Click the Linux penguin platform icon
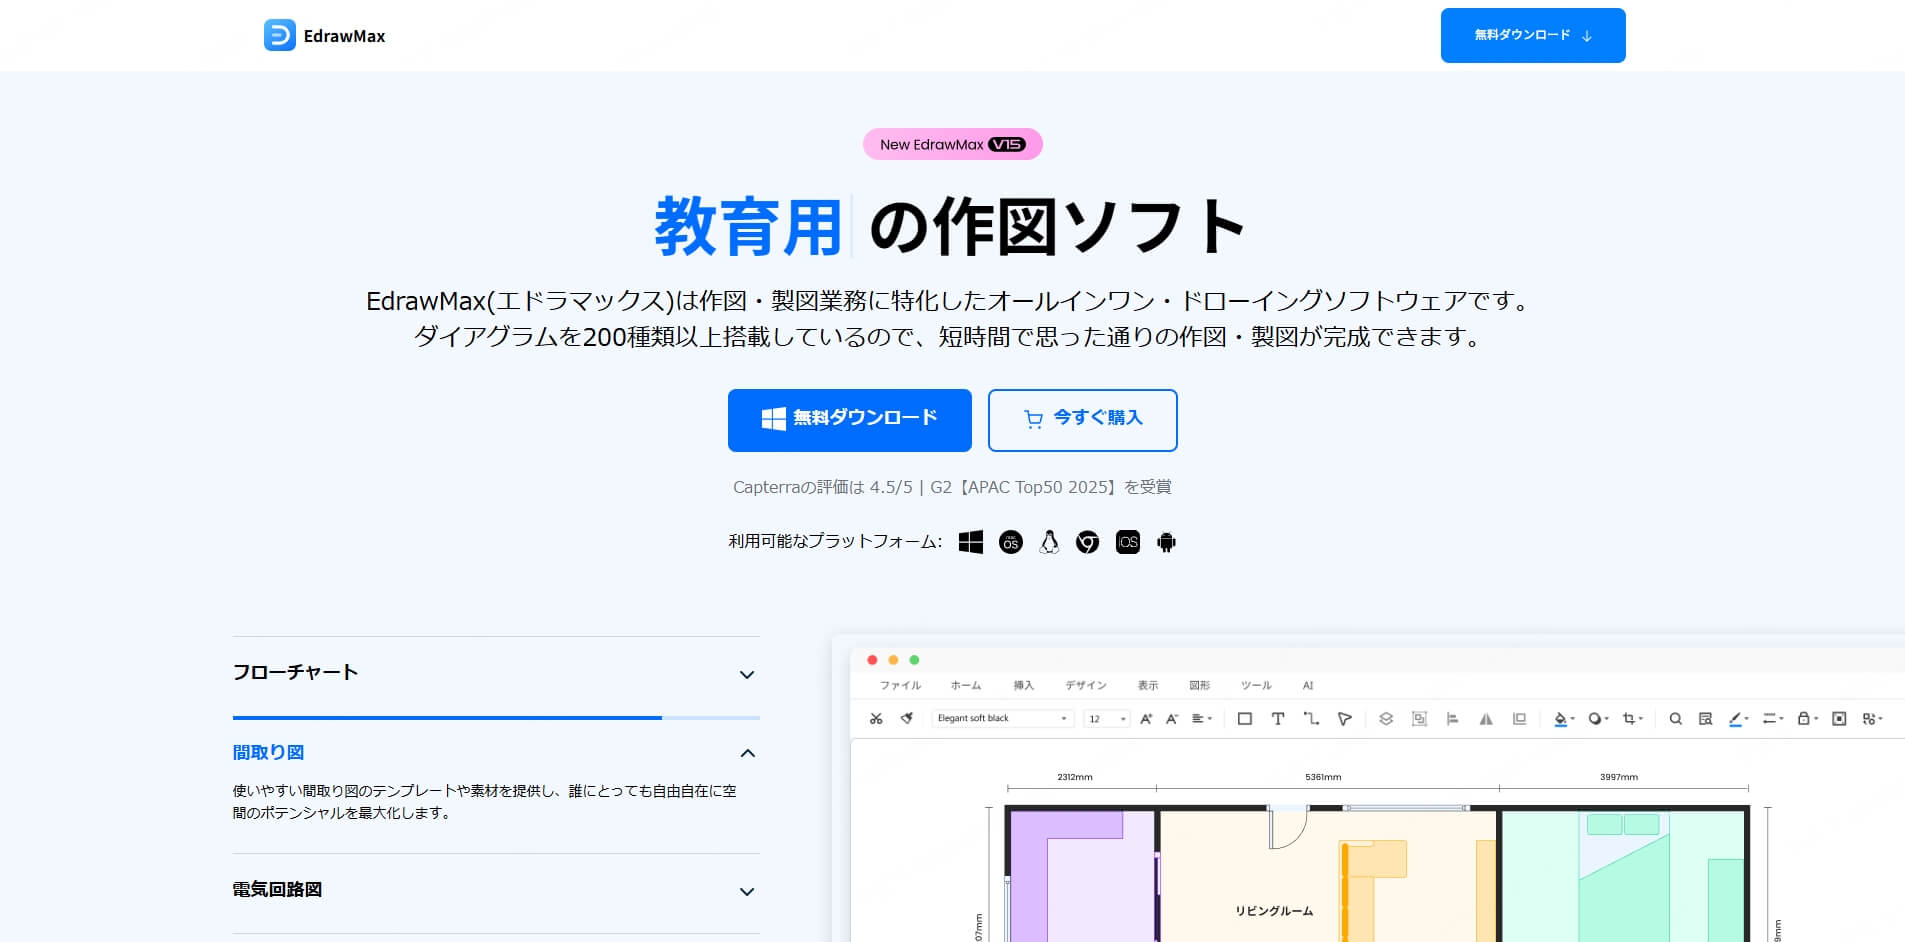Image resolution: width=1905 pixels, height=942 pixels. coord(1049,542)
